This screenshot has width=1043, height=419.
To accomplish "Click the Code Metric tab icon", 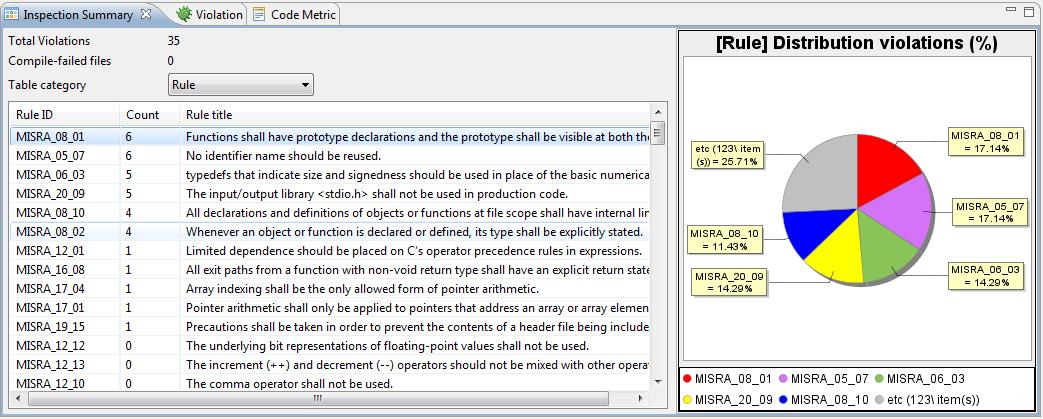I will coord(260,15).
